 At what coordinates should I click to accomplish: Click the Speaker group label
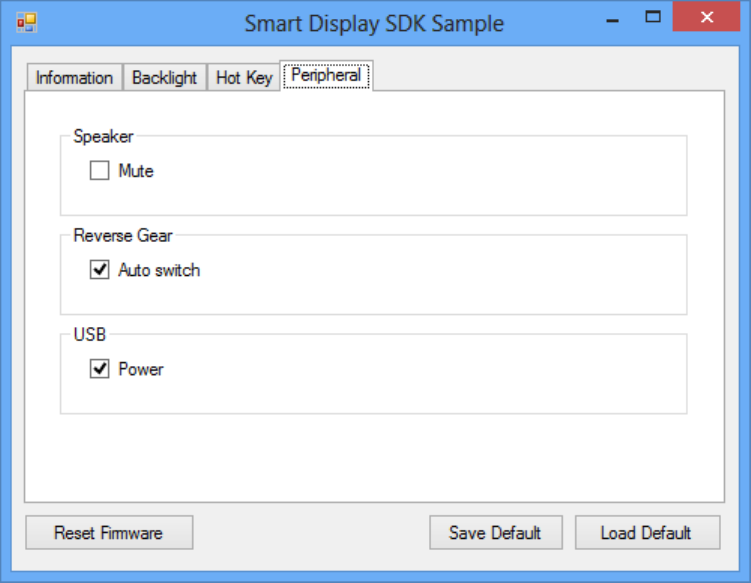[103, 137]
